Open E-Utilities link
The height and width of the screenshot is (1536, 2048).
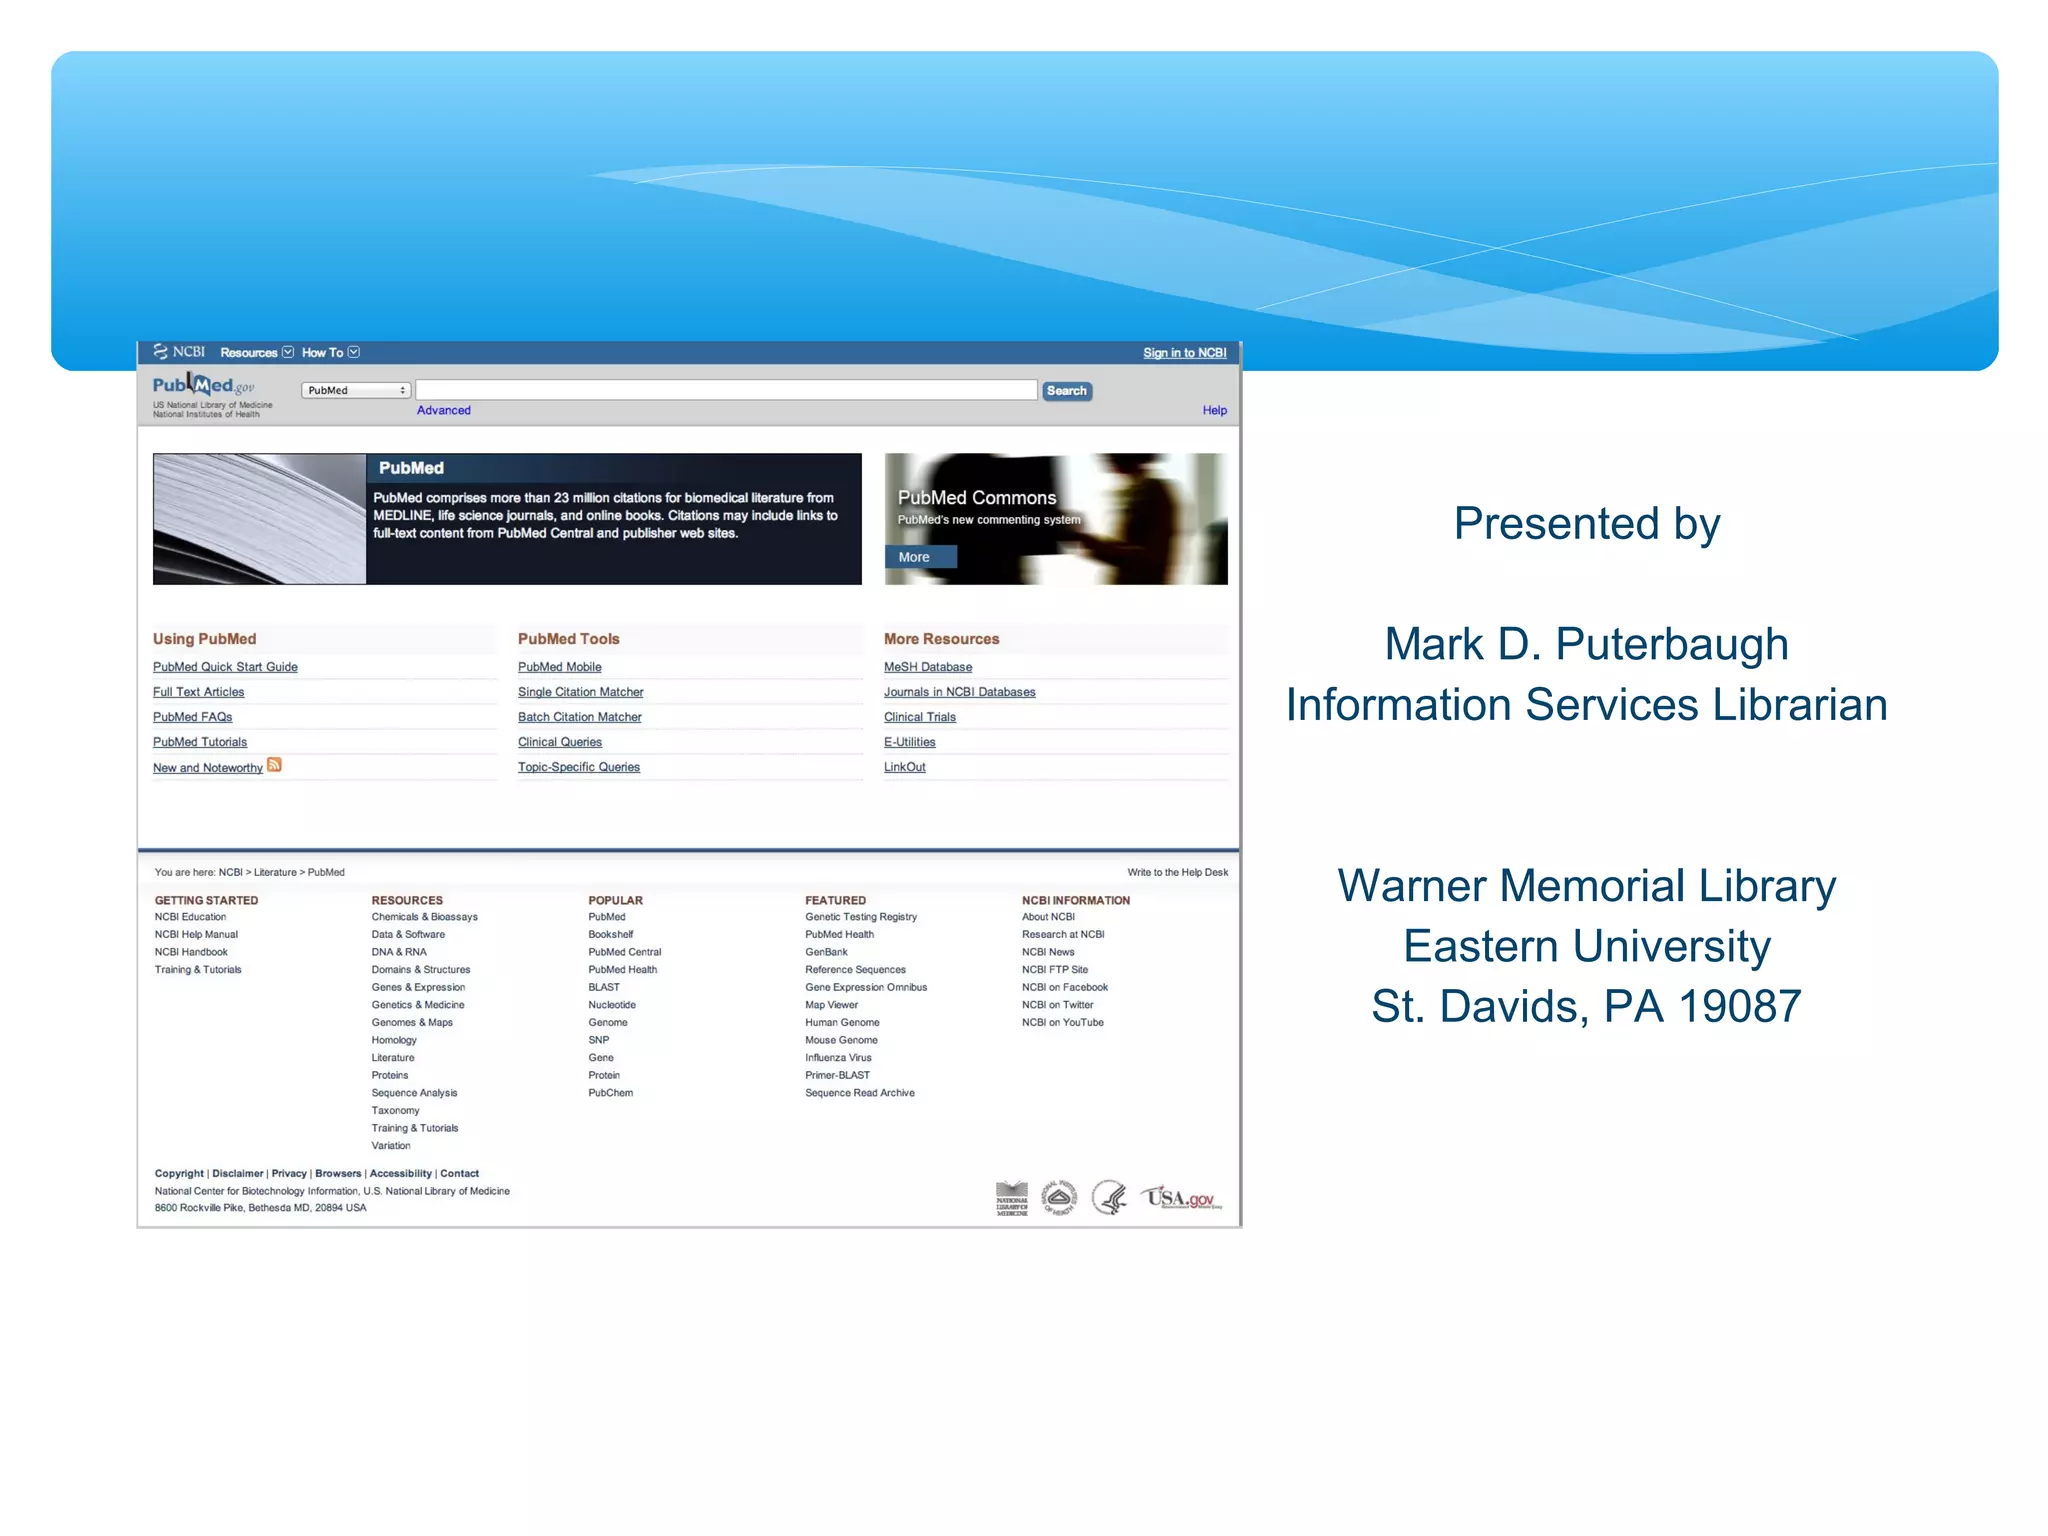coord(910,742)
